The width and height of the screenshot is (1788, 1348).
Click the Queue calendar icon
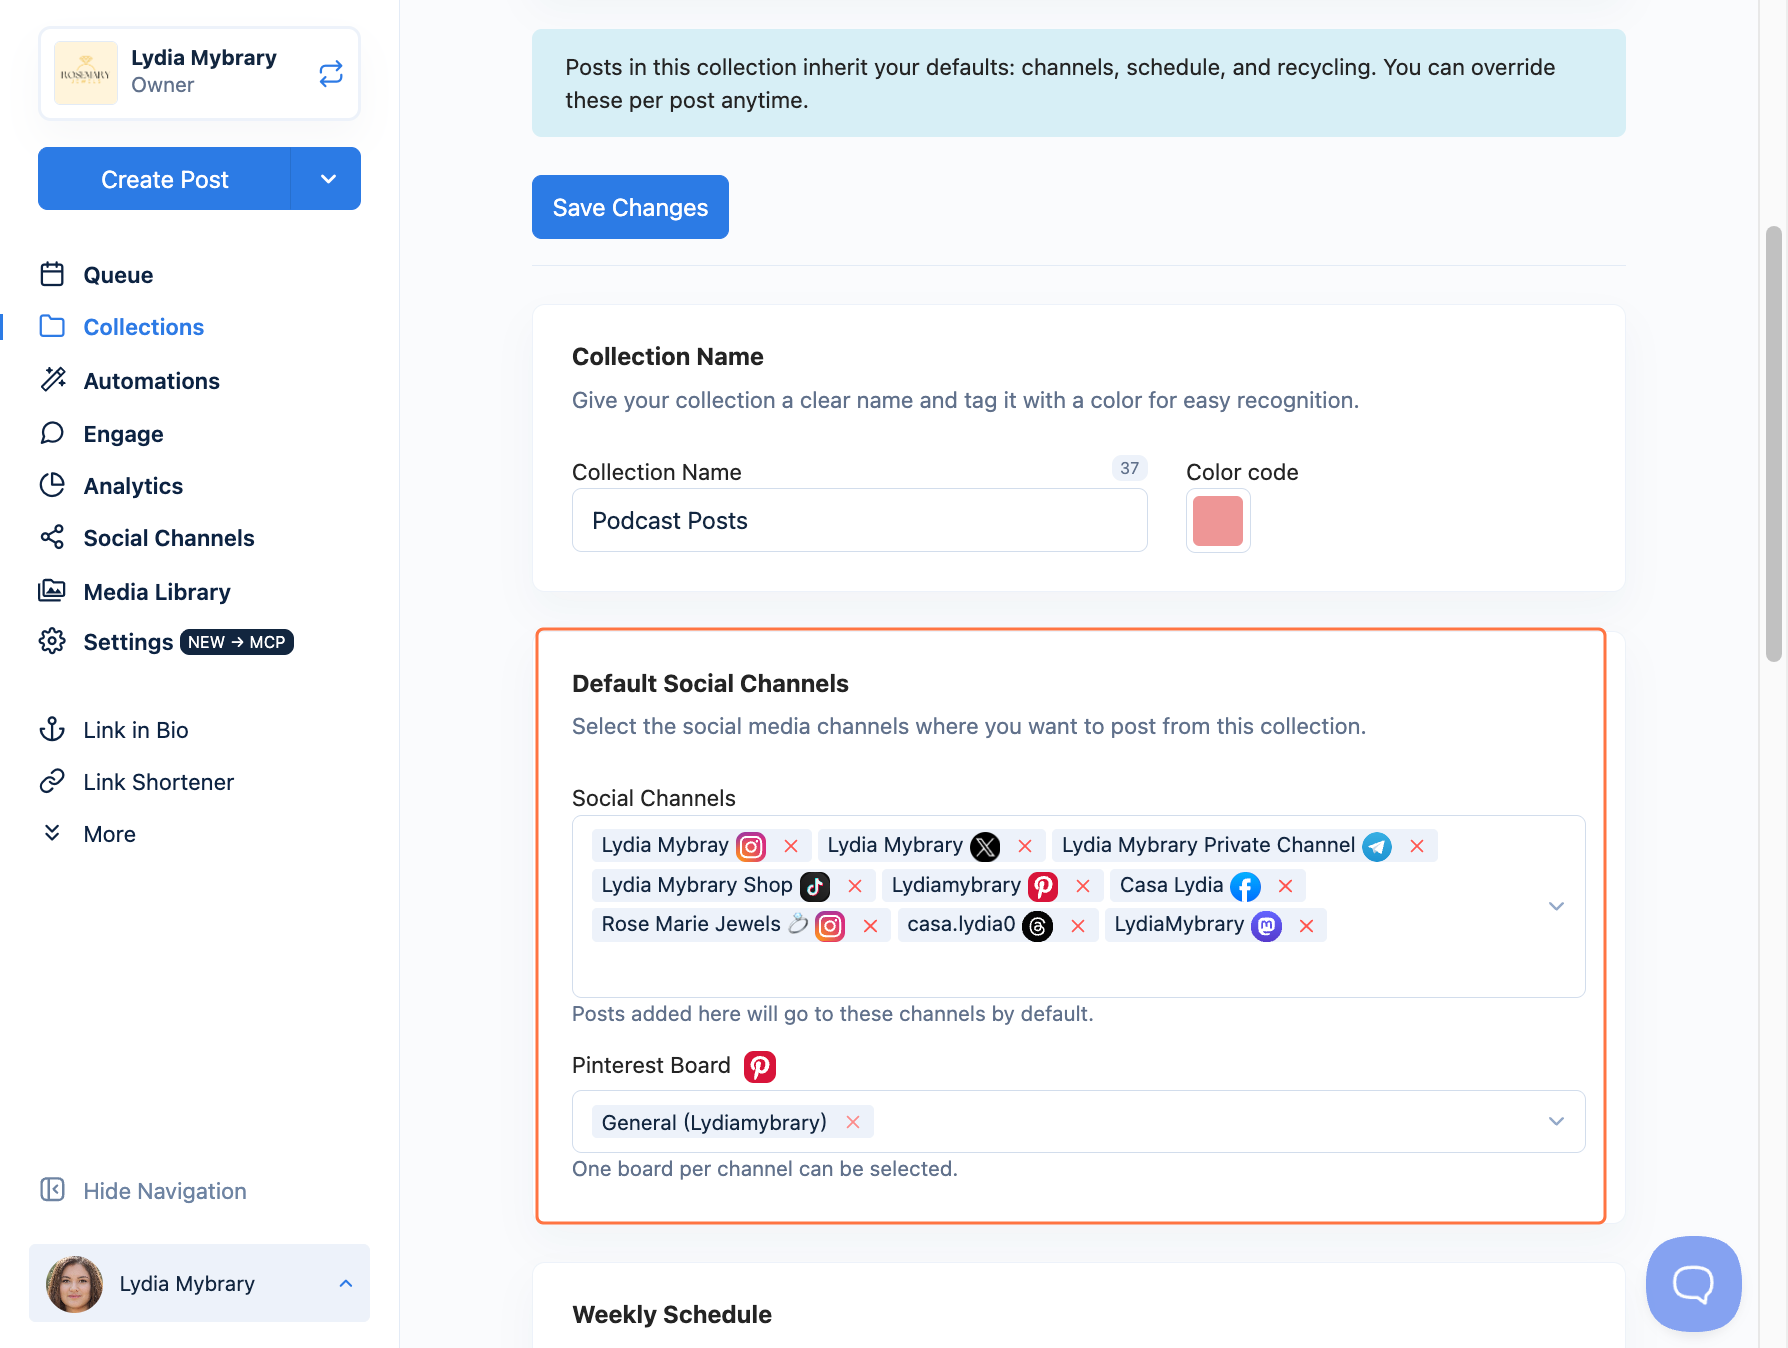[52, 274]
